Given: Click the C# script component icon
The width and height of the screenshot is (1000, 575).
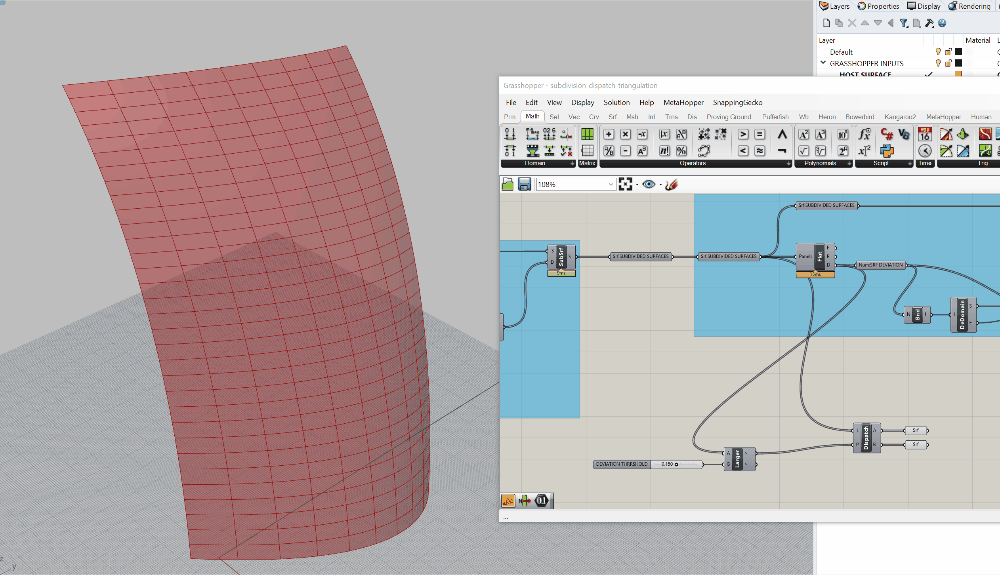Looking at the screenshot, I should 887,134.
